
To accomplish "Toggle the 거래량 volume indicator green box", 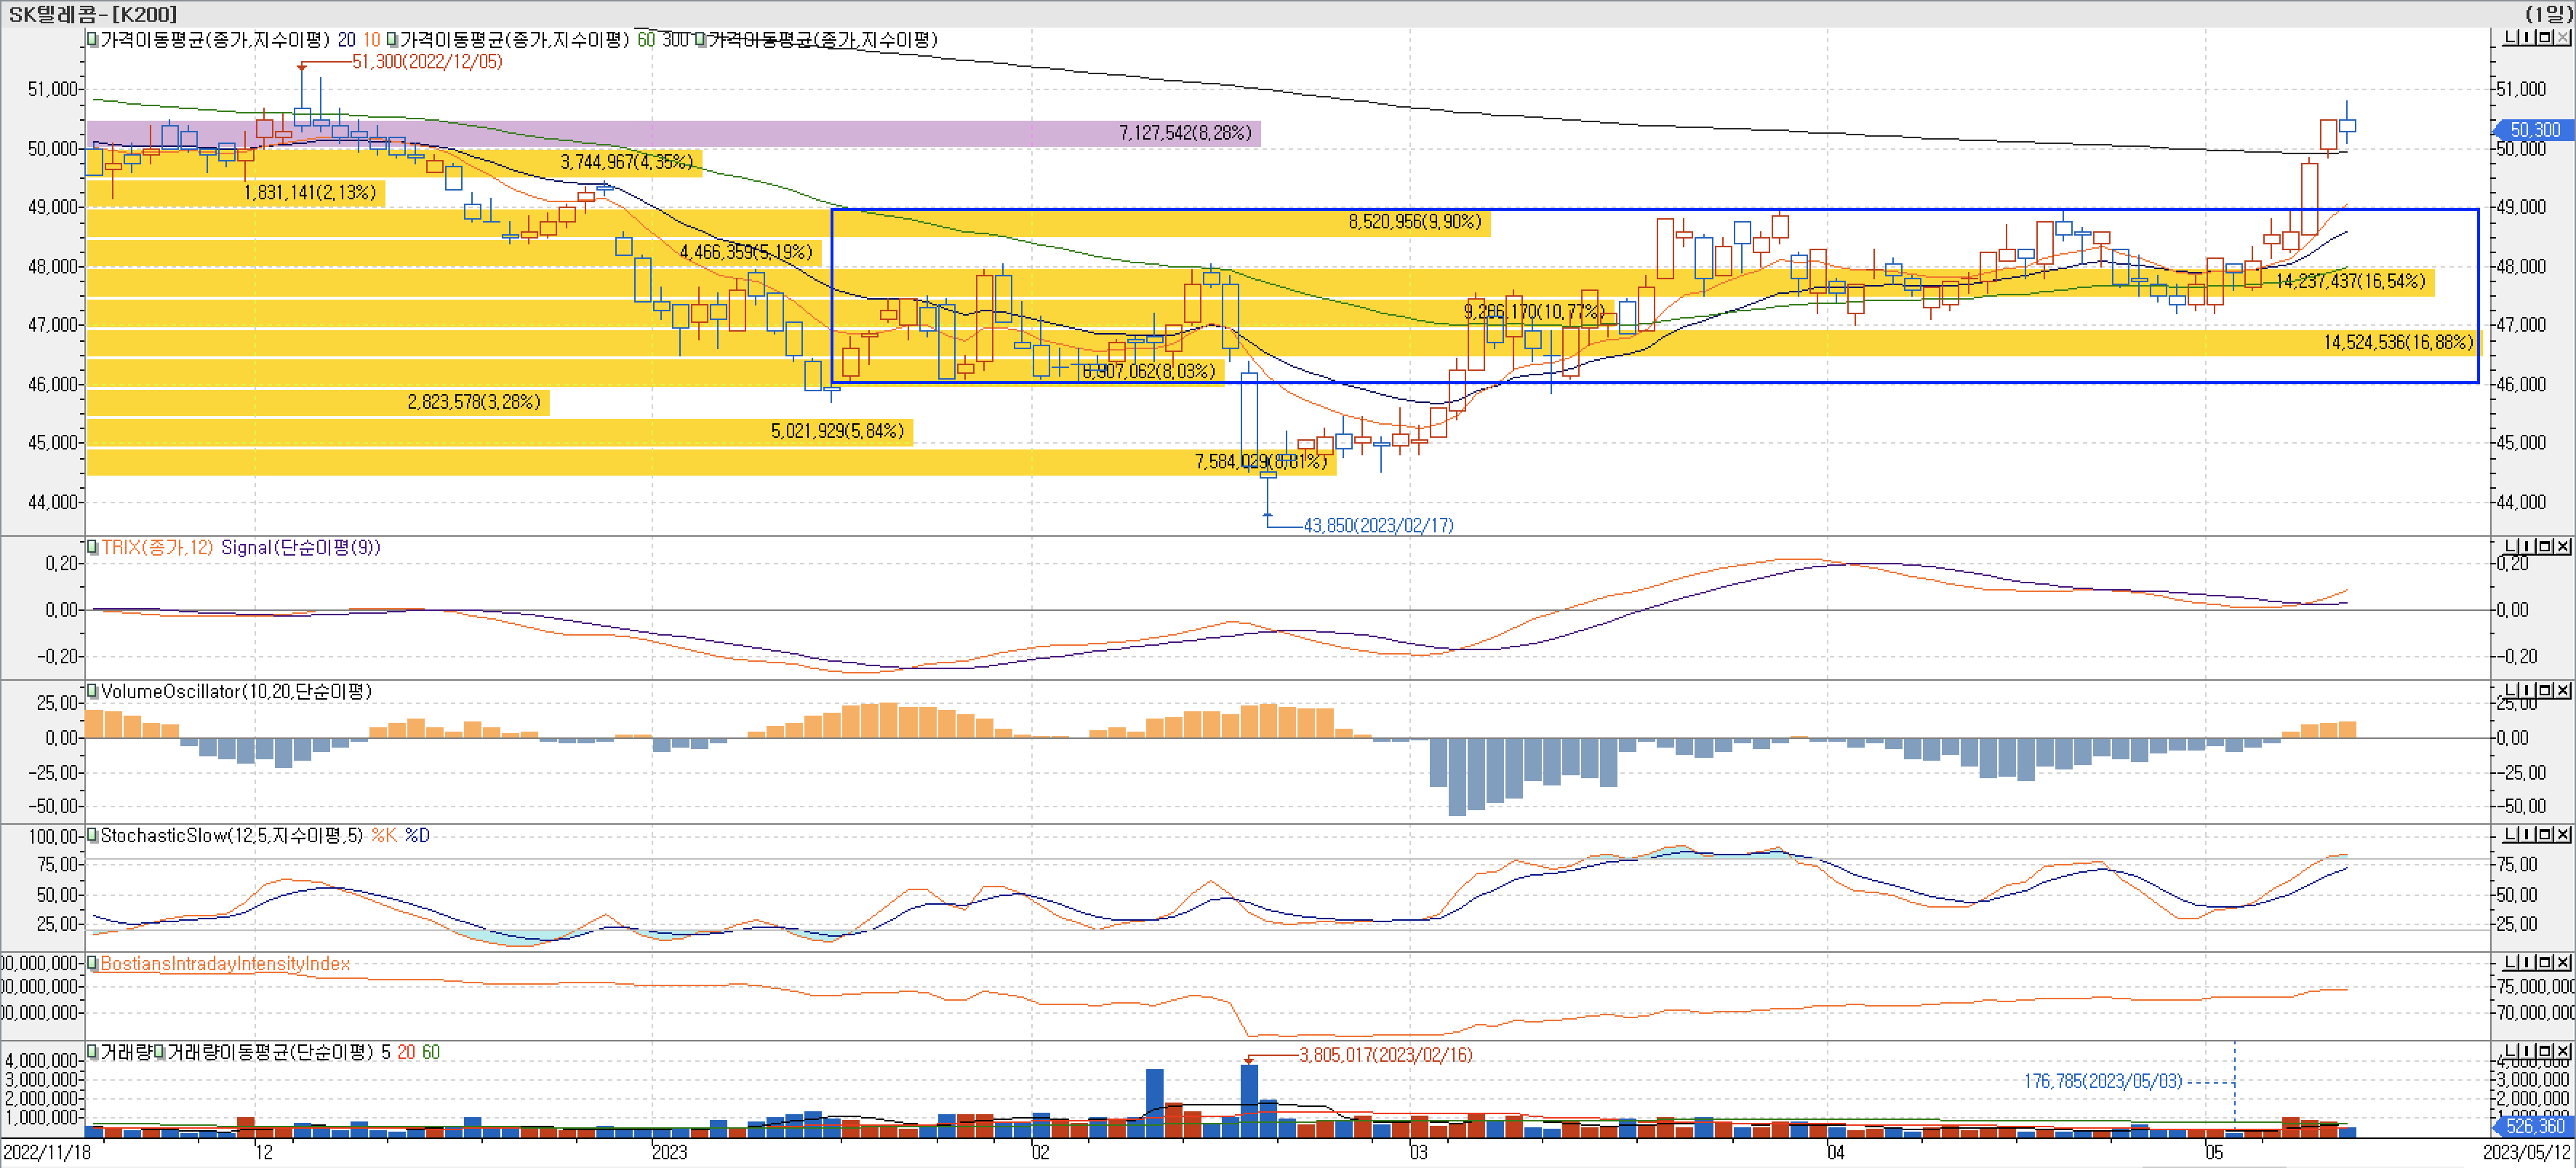I will click(x=92, y=1052).
